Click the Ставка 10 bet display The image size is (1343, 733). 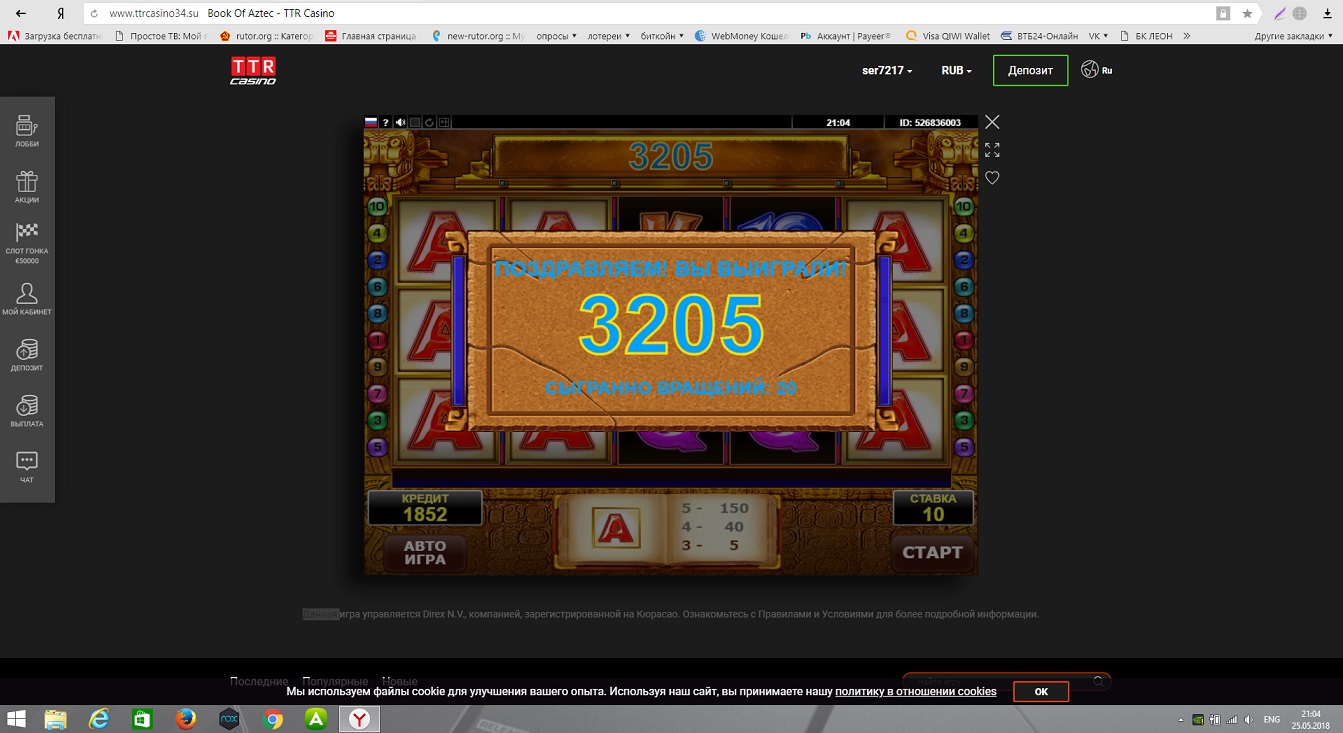coord(933,507)
